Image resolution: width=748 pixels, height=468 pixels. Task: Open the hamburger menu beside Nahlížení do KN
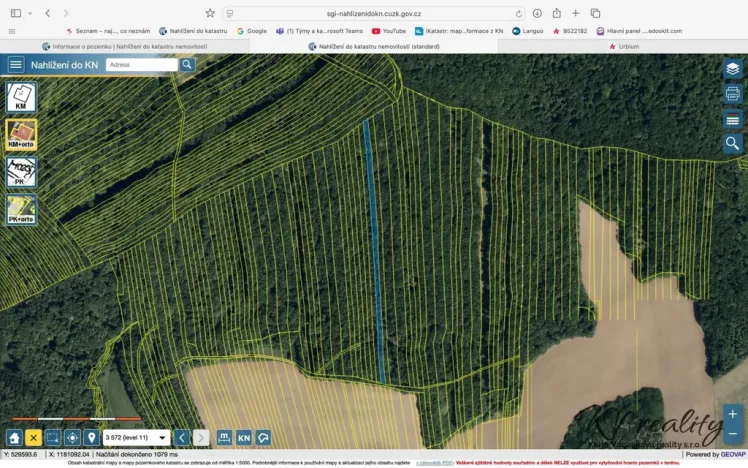[15, 64]
